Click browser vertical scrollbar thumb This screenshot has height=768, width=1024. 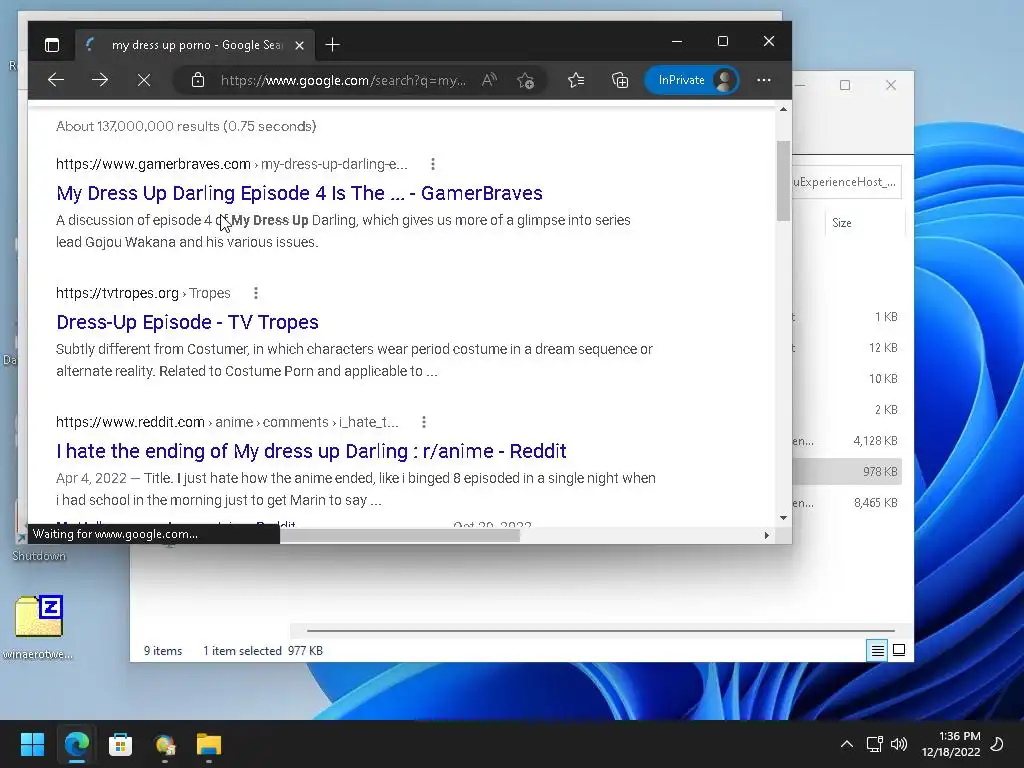pos(783,181)
